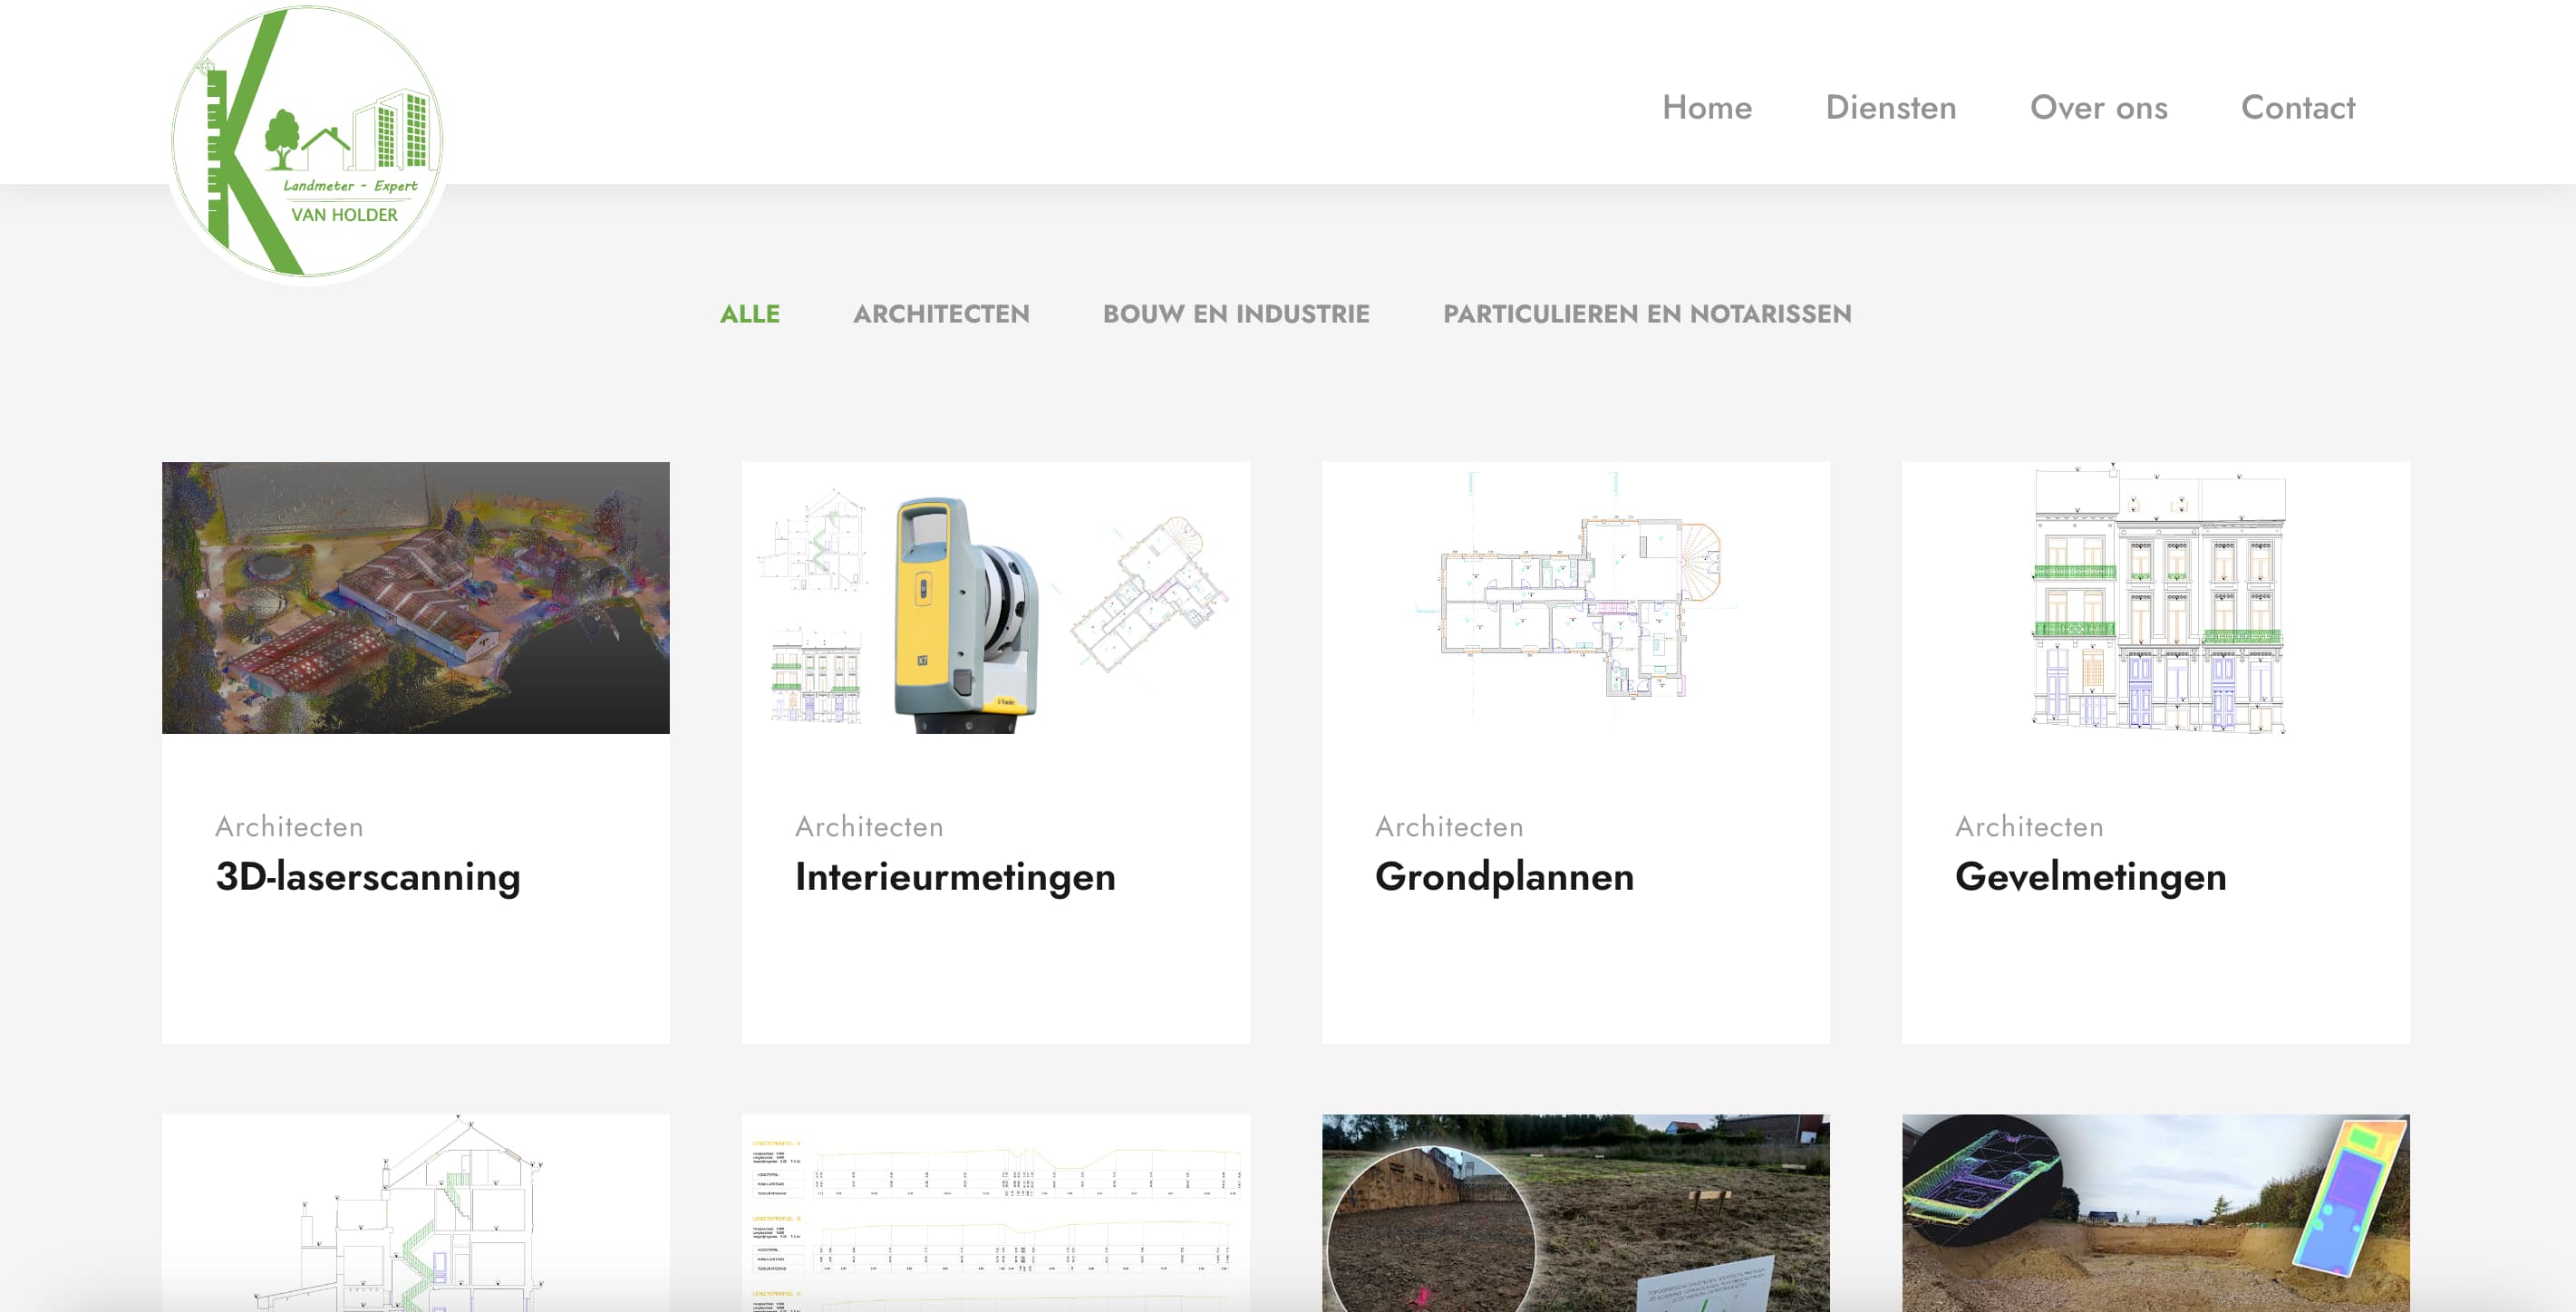Image resolution: width=2576 pixels, height=1312 pixels.
Task: Open the 3D-laserscanning service
Action: tap(368, 877)
